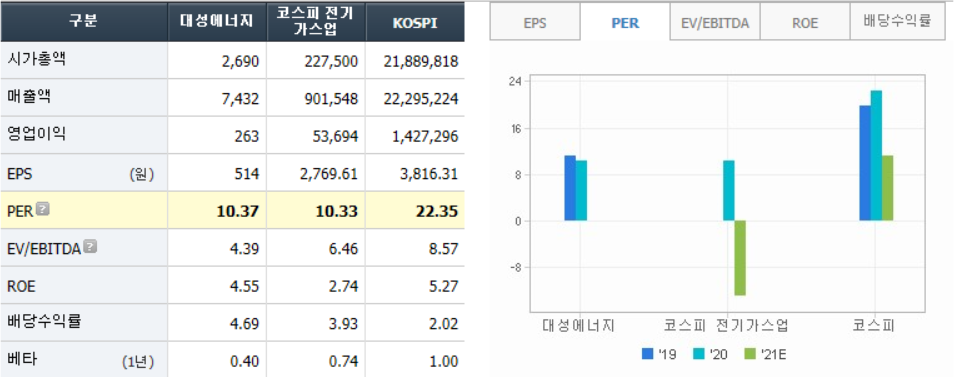
Task: Open the ROE chart tab
Action: (x=805, y=23)
